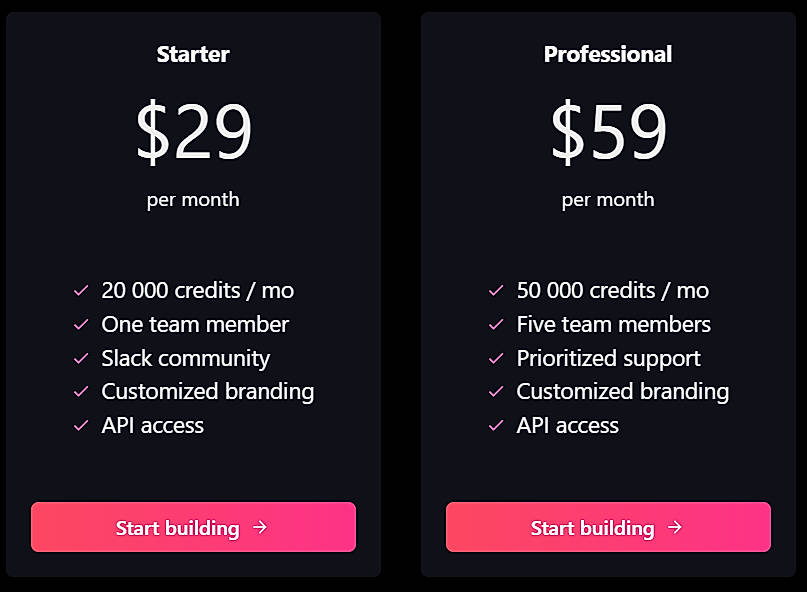The width and height of the screenshot is (807, 592).
Task: Click the $29 price text
Action: click(x=192, y=130)
